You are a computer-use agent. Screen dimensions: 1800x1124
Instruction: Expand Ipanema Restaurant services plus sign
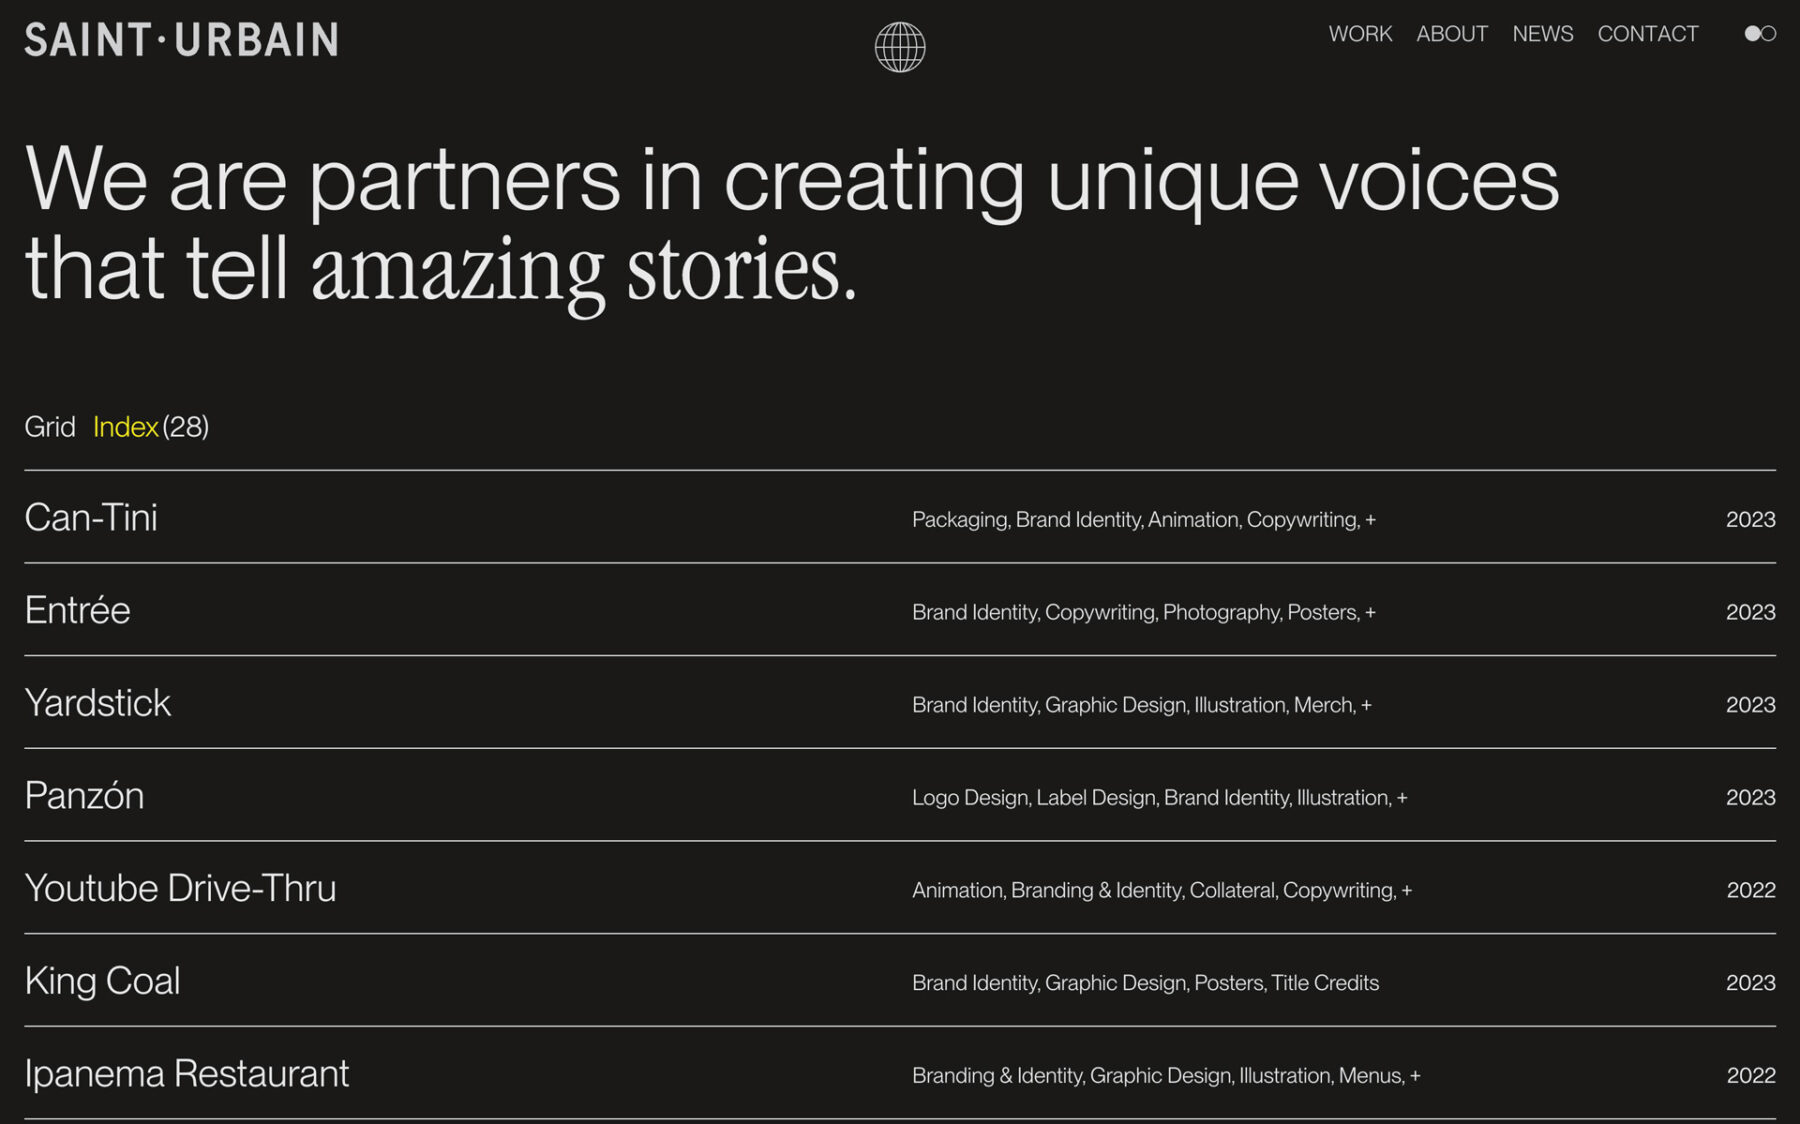(1415, 1076)
